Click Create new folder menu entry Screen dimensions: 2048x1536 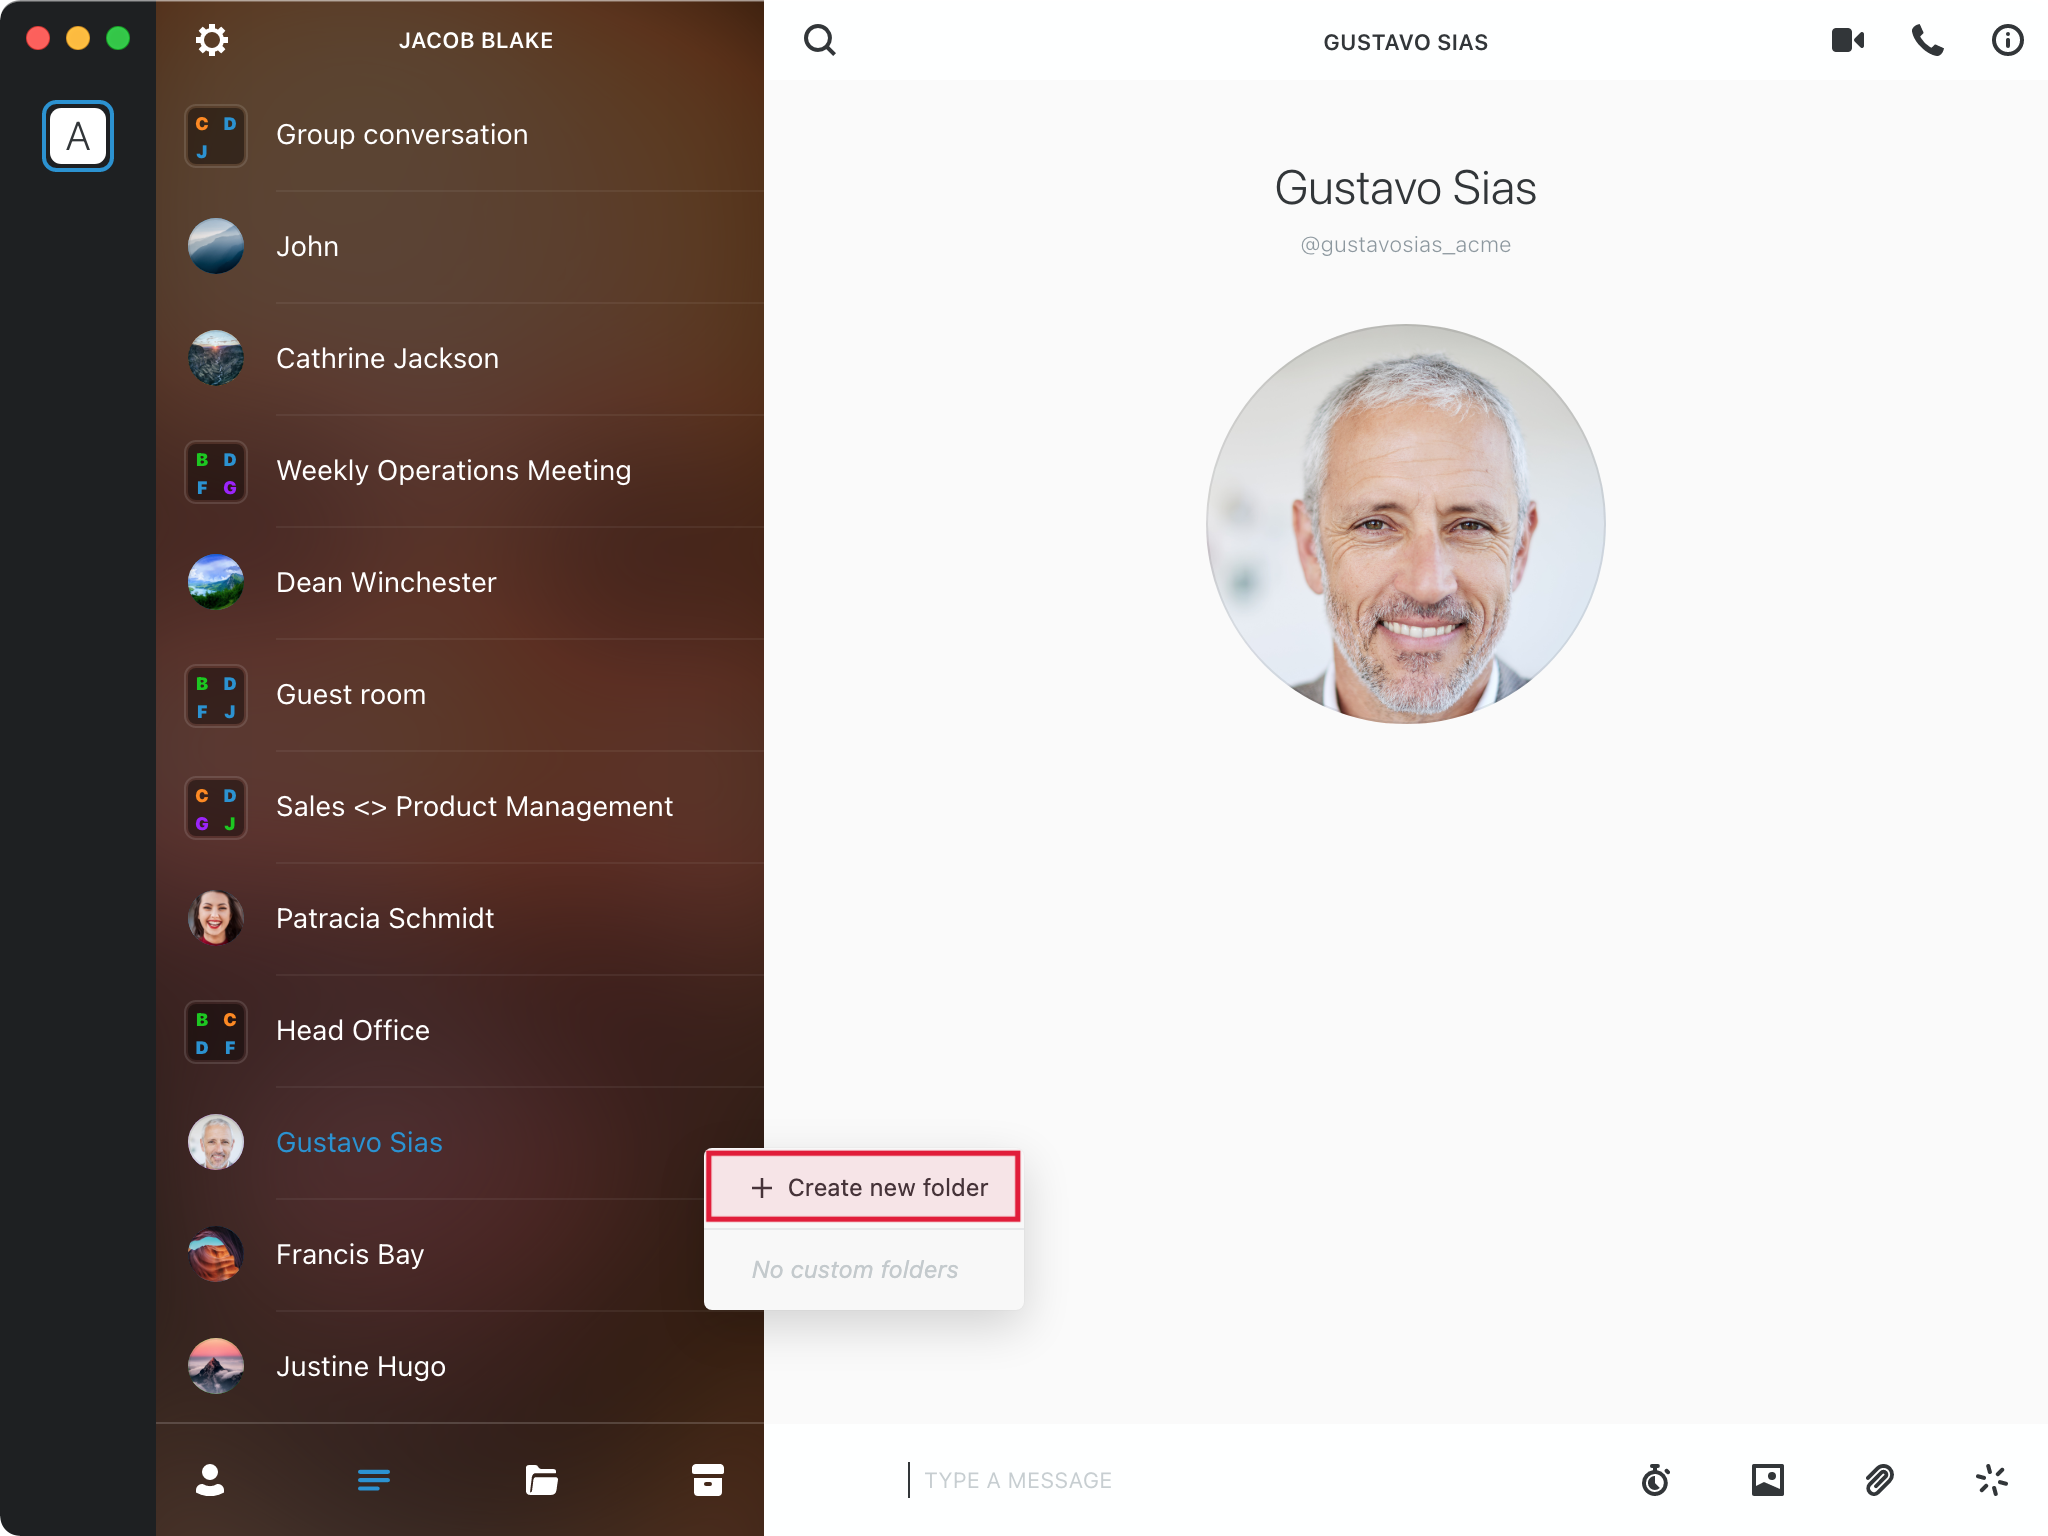[x=864, y=1187]
